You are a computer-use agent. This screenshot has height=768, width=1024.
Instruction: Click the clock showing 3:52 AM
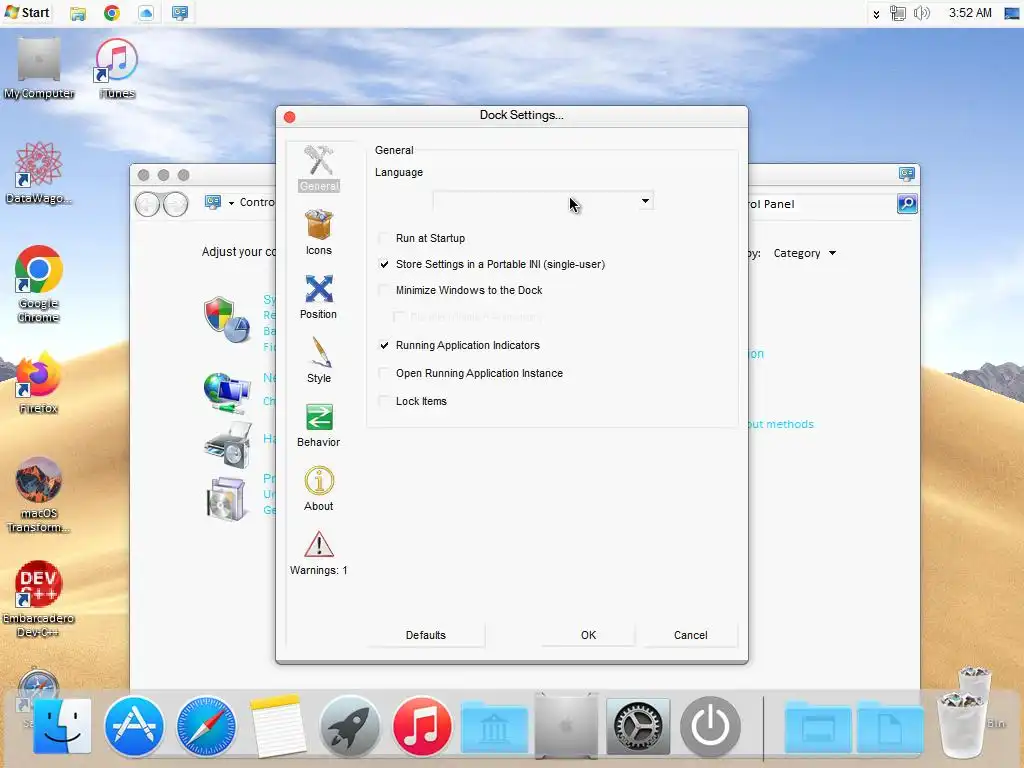pos(970,13)
